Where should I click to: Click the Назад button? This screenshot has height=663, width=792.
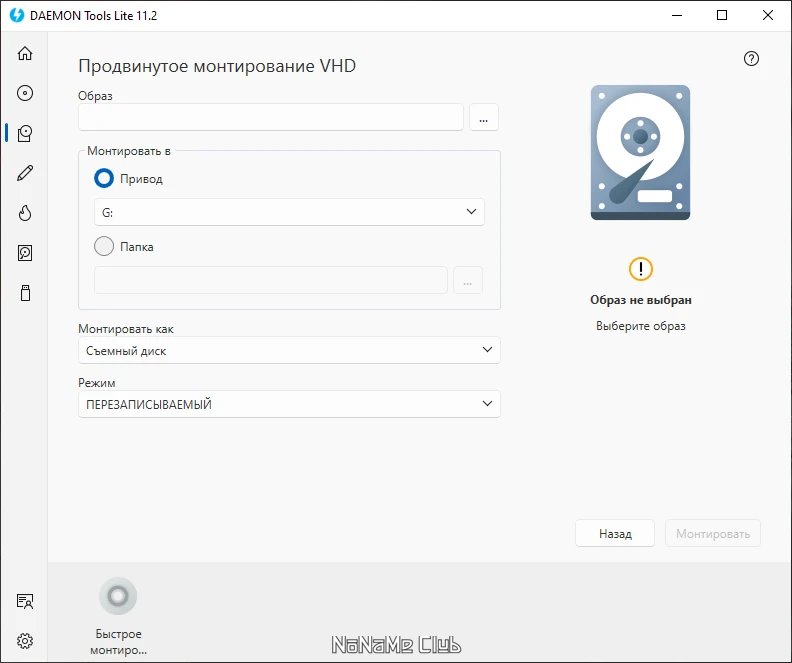pos(615,533)
